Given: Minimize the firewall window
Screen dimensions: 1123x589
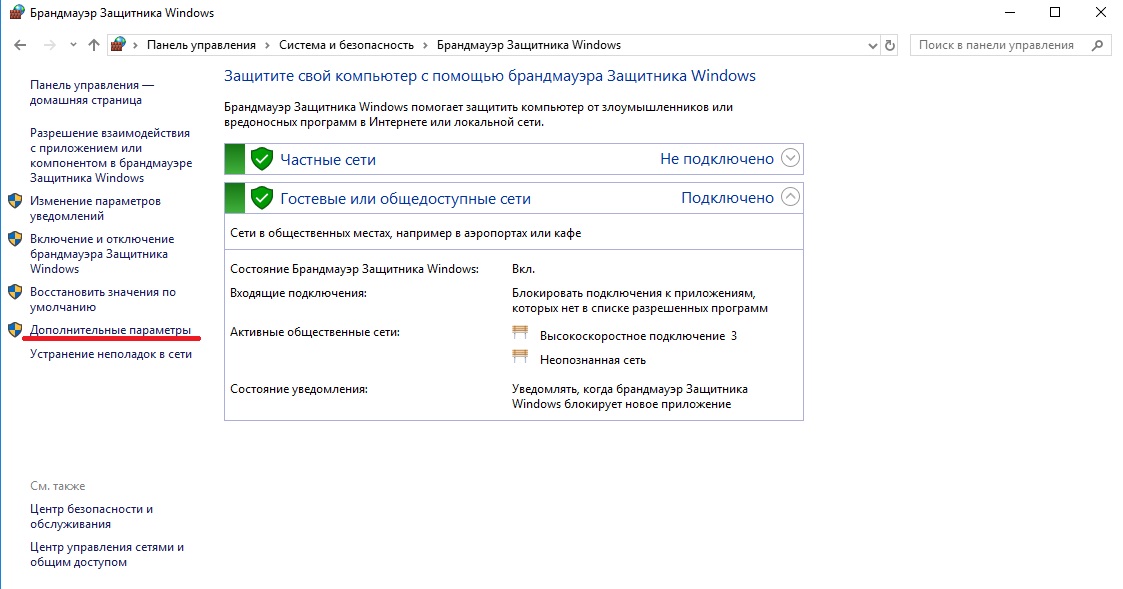Looking at the screenshot, I should (x=1011, y=13).
